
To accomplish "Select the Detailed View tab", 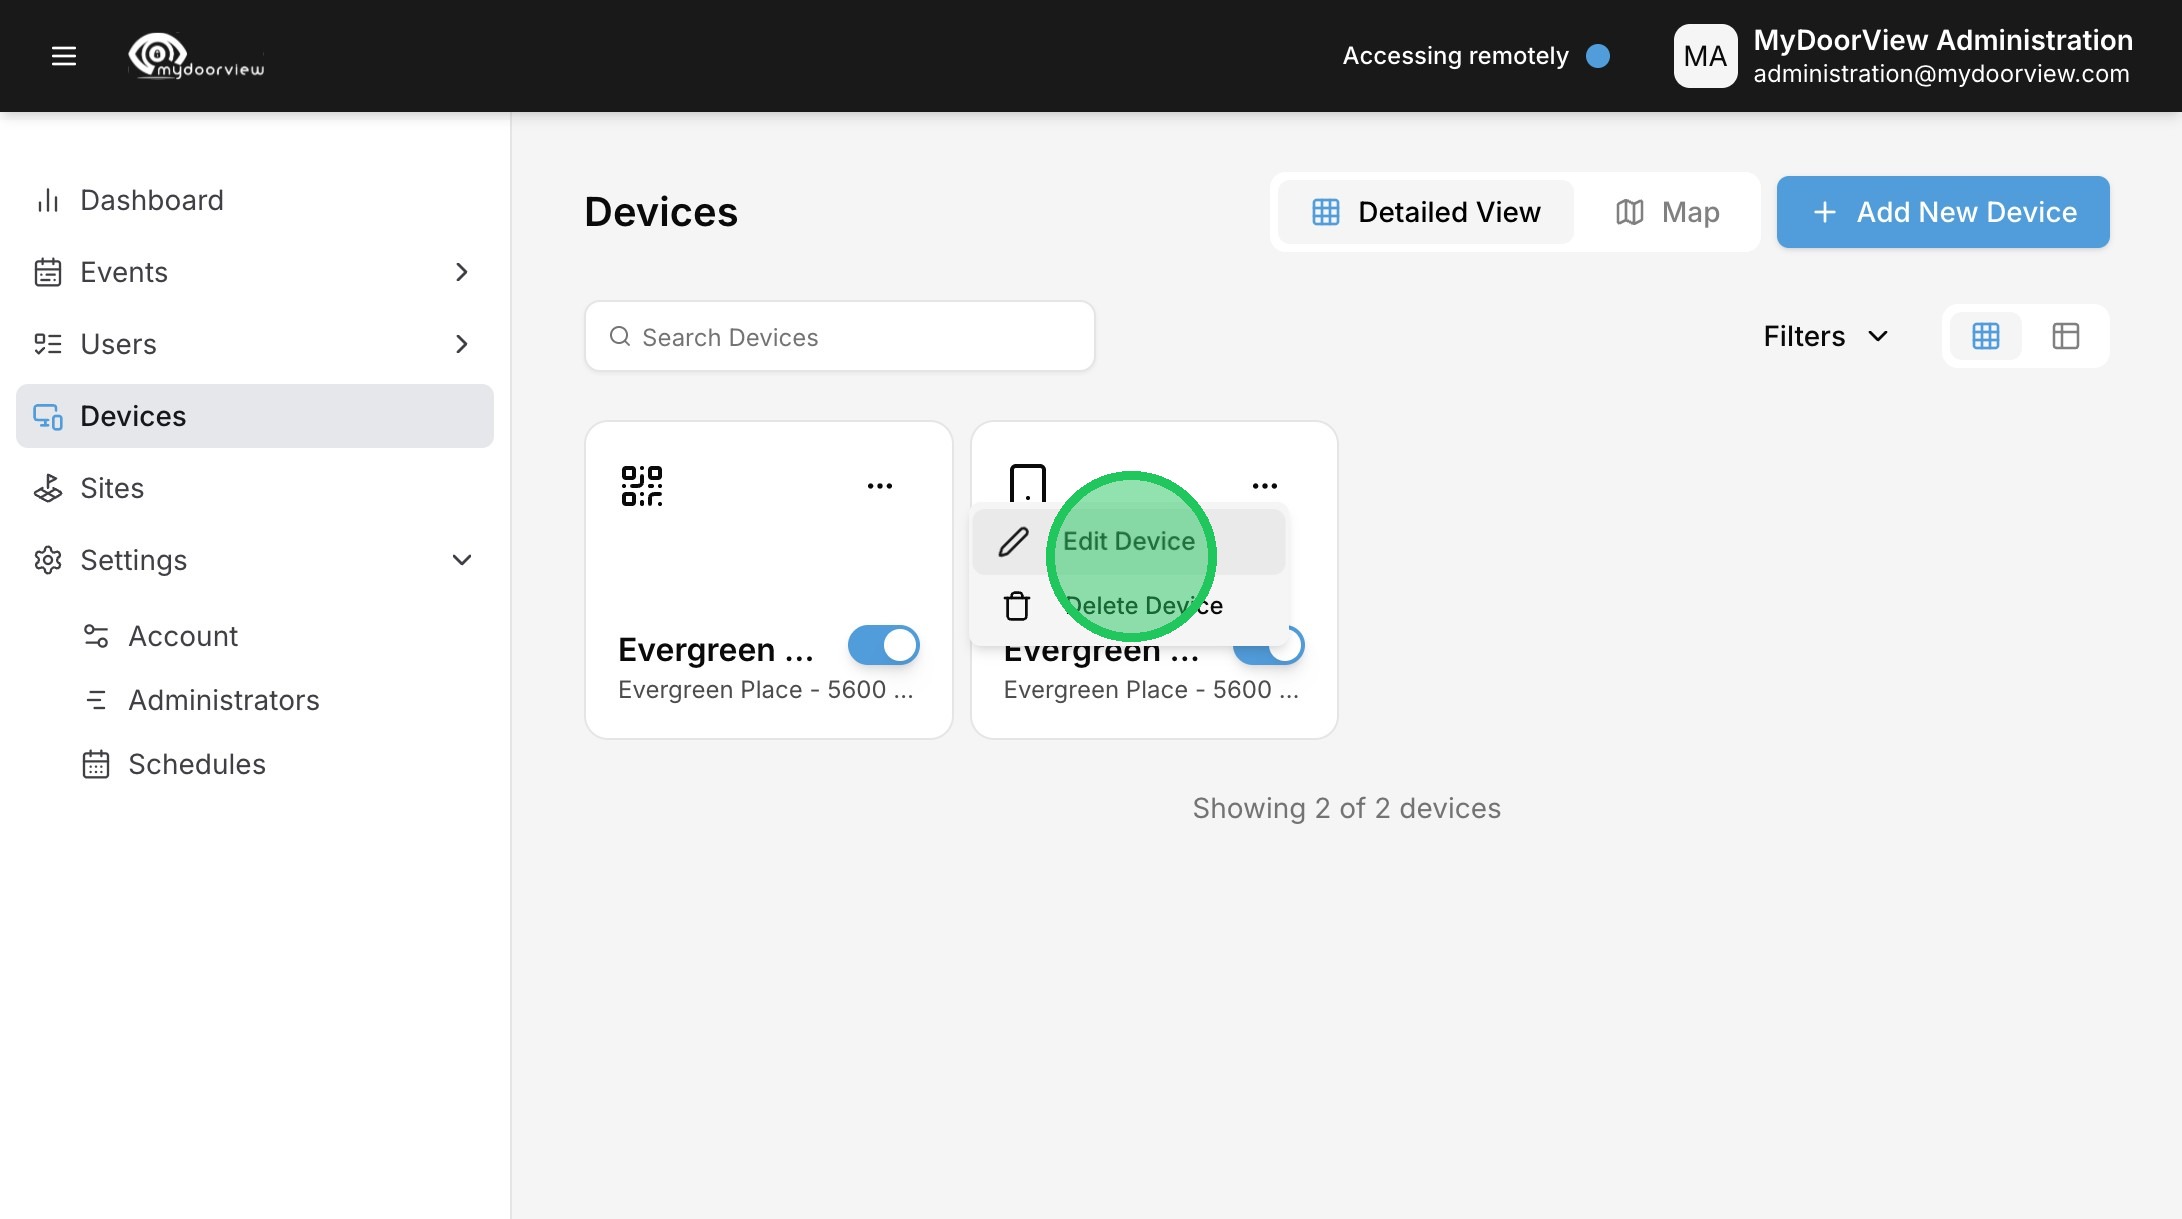I will pos(1425,212).
